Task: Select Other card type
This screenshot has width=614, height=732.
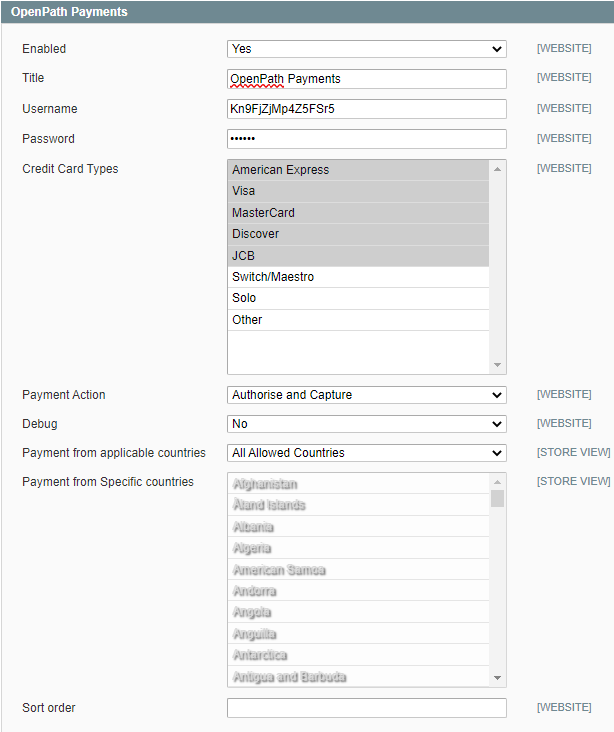Action: tap(358, 320)
